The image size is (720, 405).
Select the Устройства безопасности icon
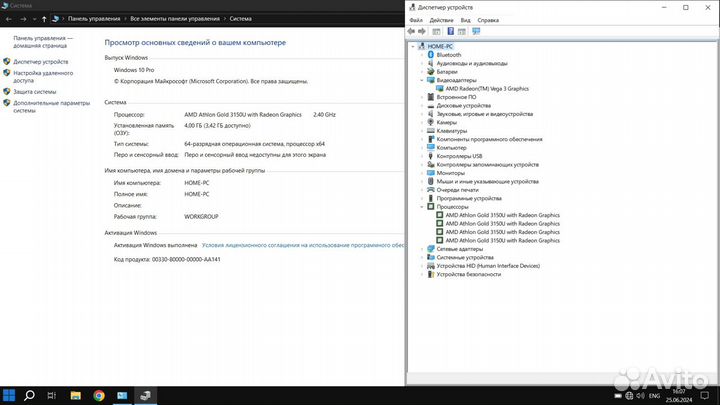coord(431,274)
